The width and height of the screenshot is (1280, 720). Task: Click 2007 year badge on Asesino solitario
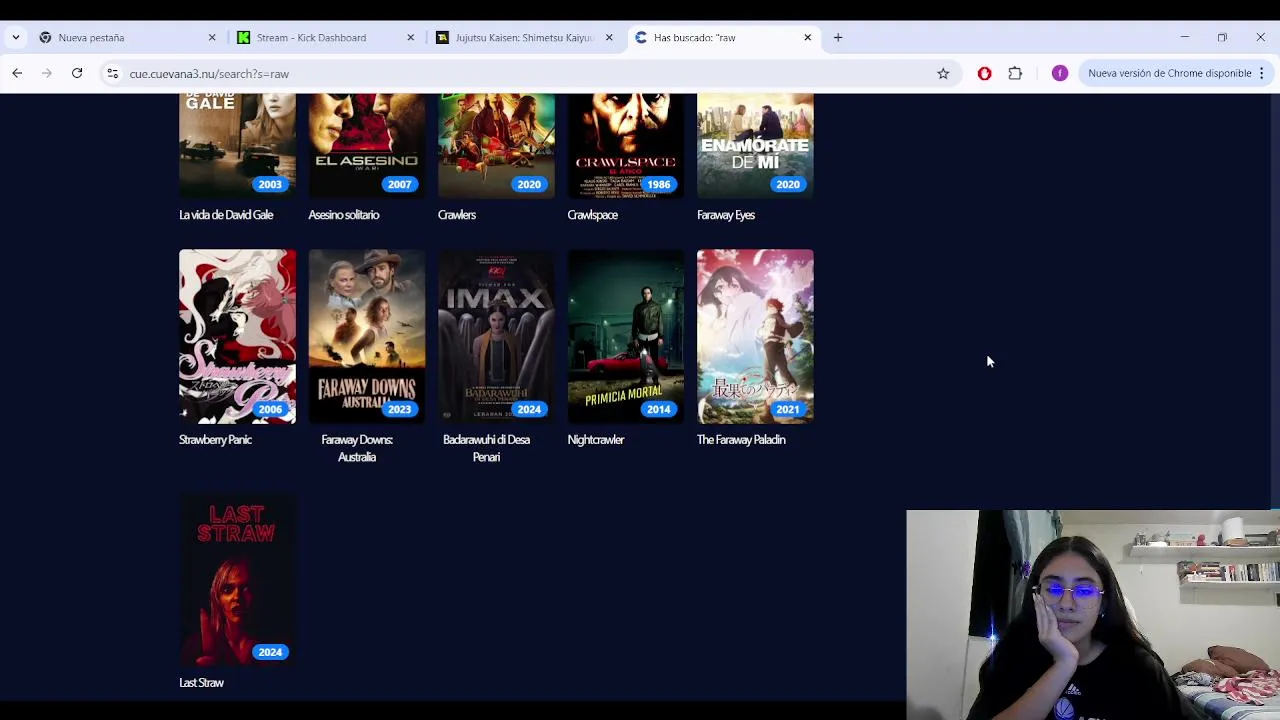(x=399, y=184)
